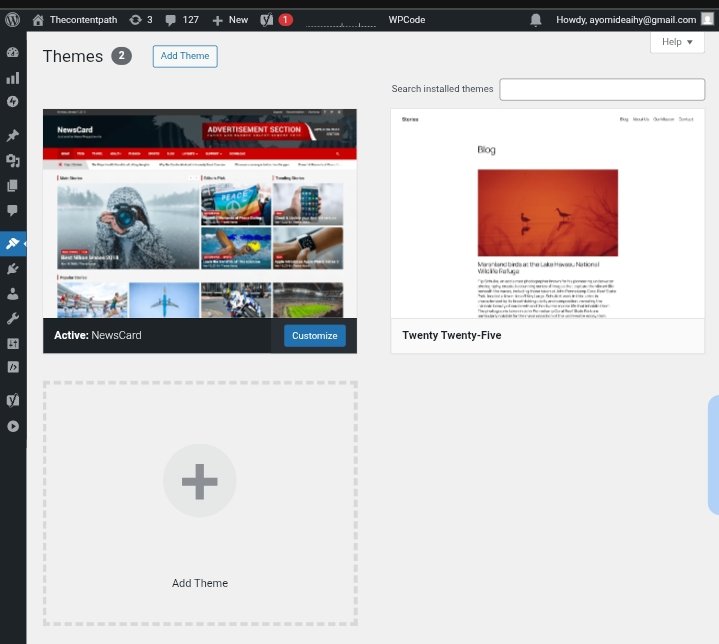719x644 pixels.
Task: Focus the Search installed themes field
Action: [x=602, y=89]
